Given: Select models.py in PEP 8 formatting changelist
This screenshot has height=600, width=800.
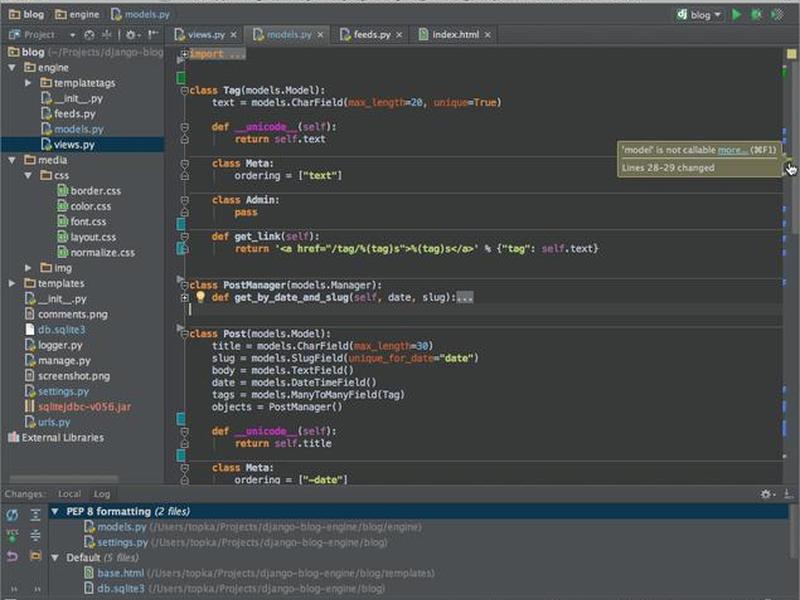Looking at the screenshot, I should point(253,527).
